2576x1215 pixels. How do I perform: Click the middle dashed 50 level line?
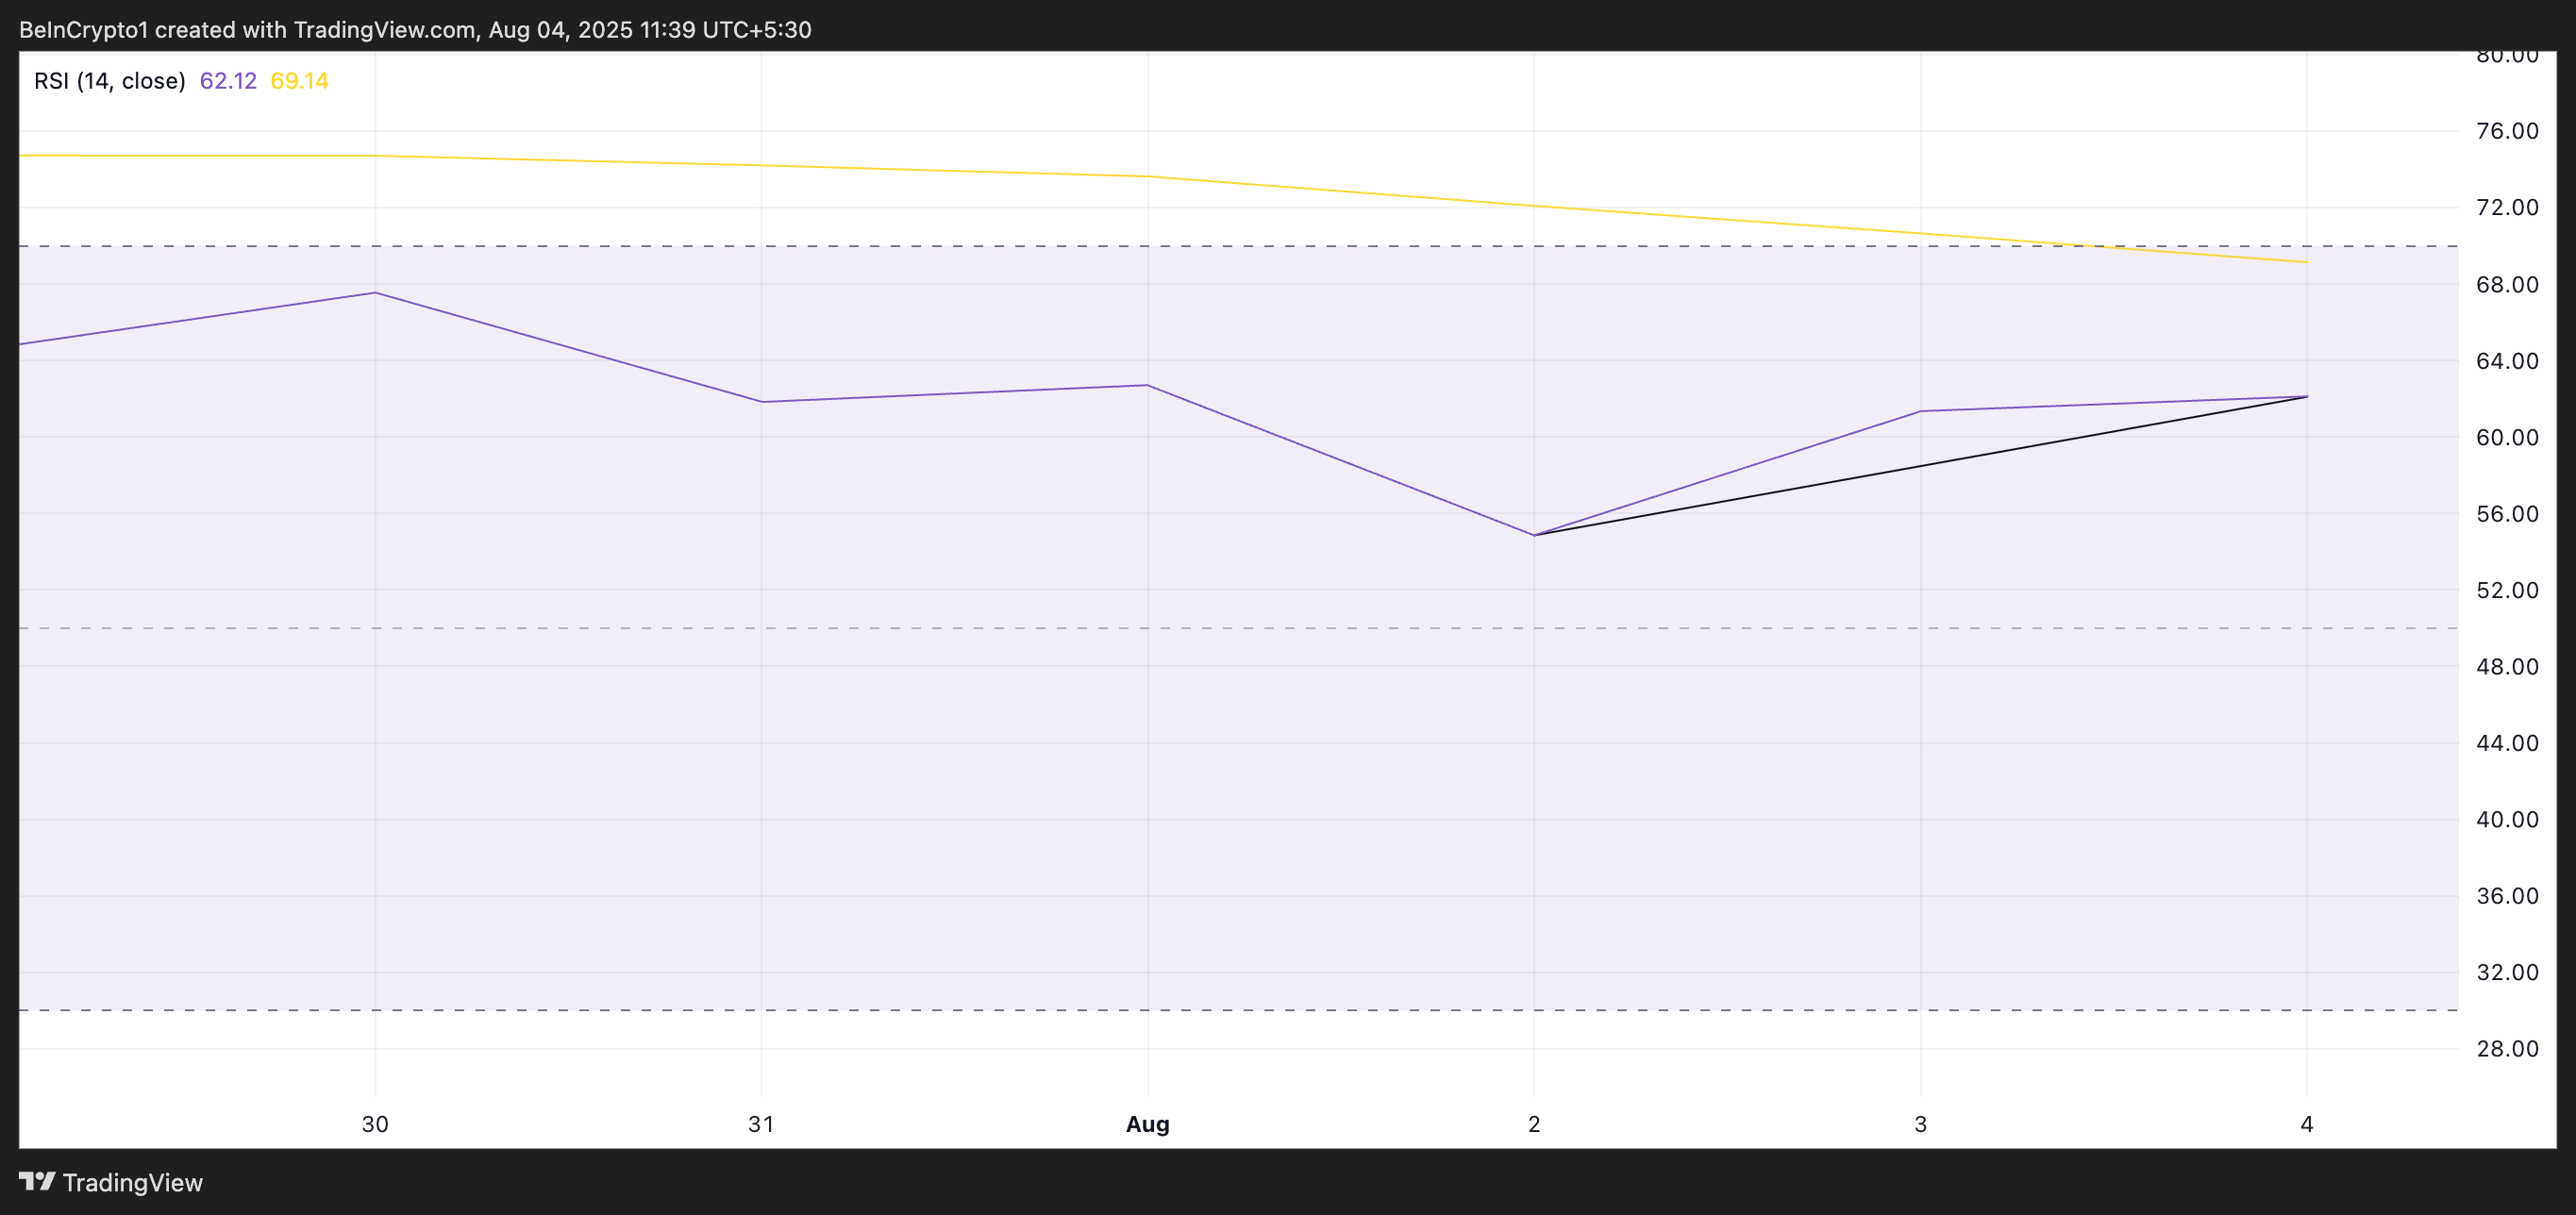point(1000,629)
